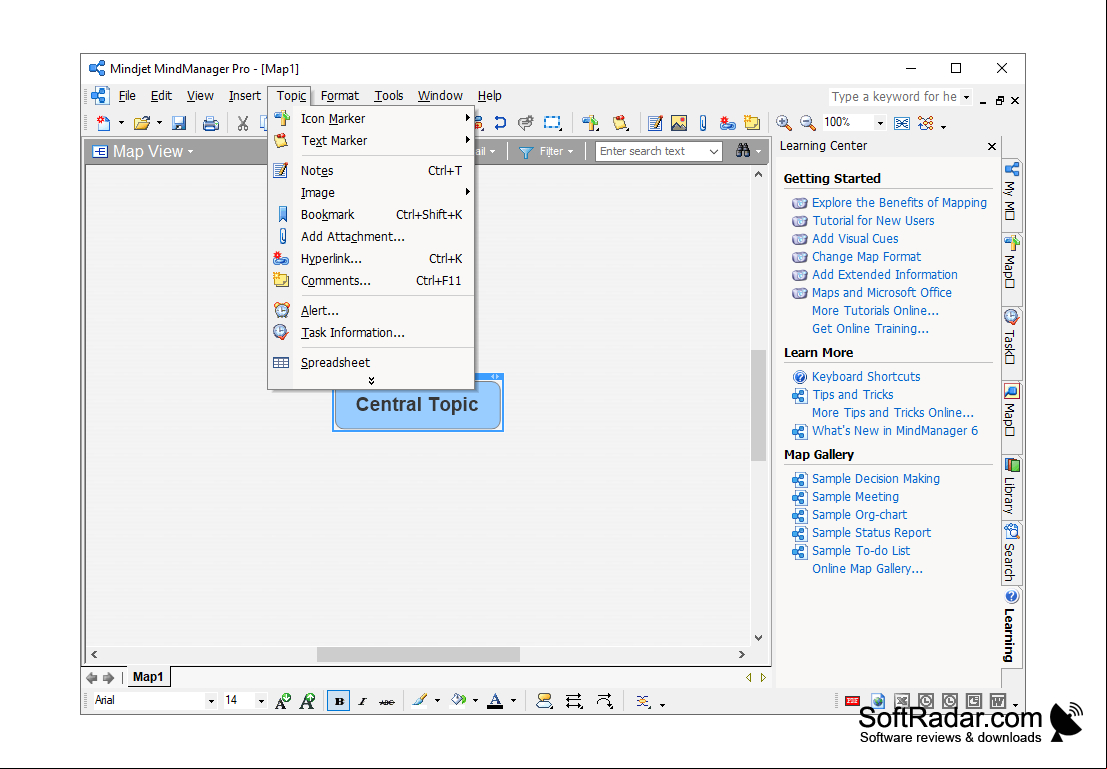Click the Alert... menu item
Screen dimensions: 1107x769
[x=371, y=311]
